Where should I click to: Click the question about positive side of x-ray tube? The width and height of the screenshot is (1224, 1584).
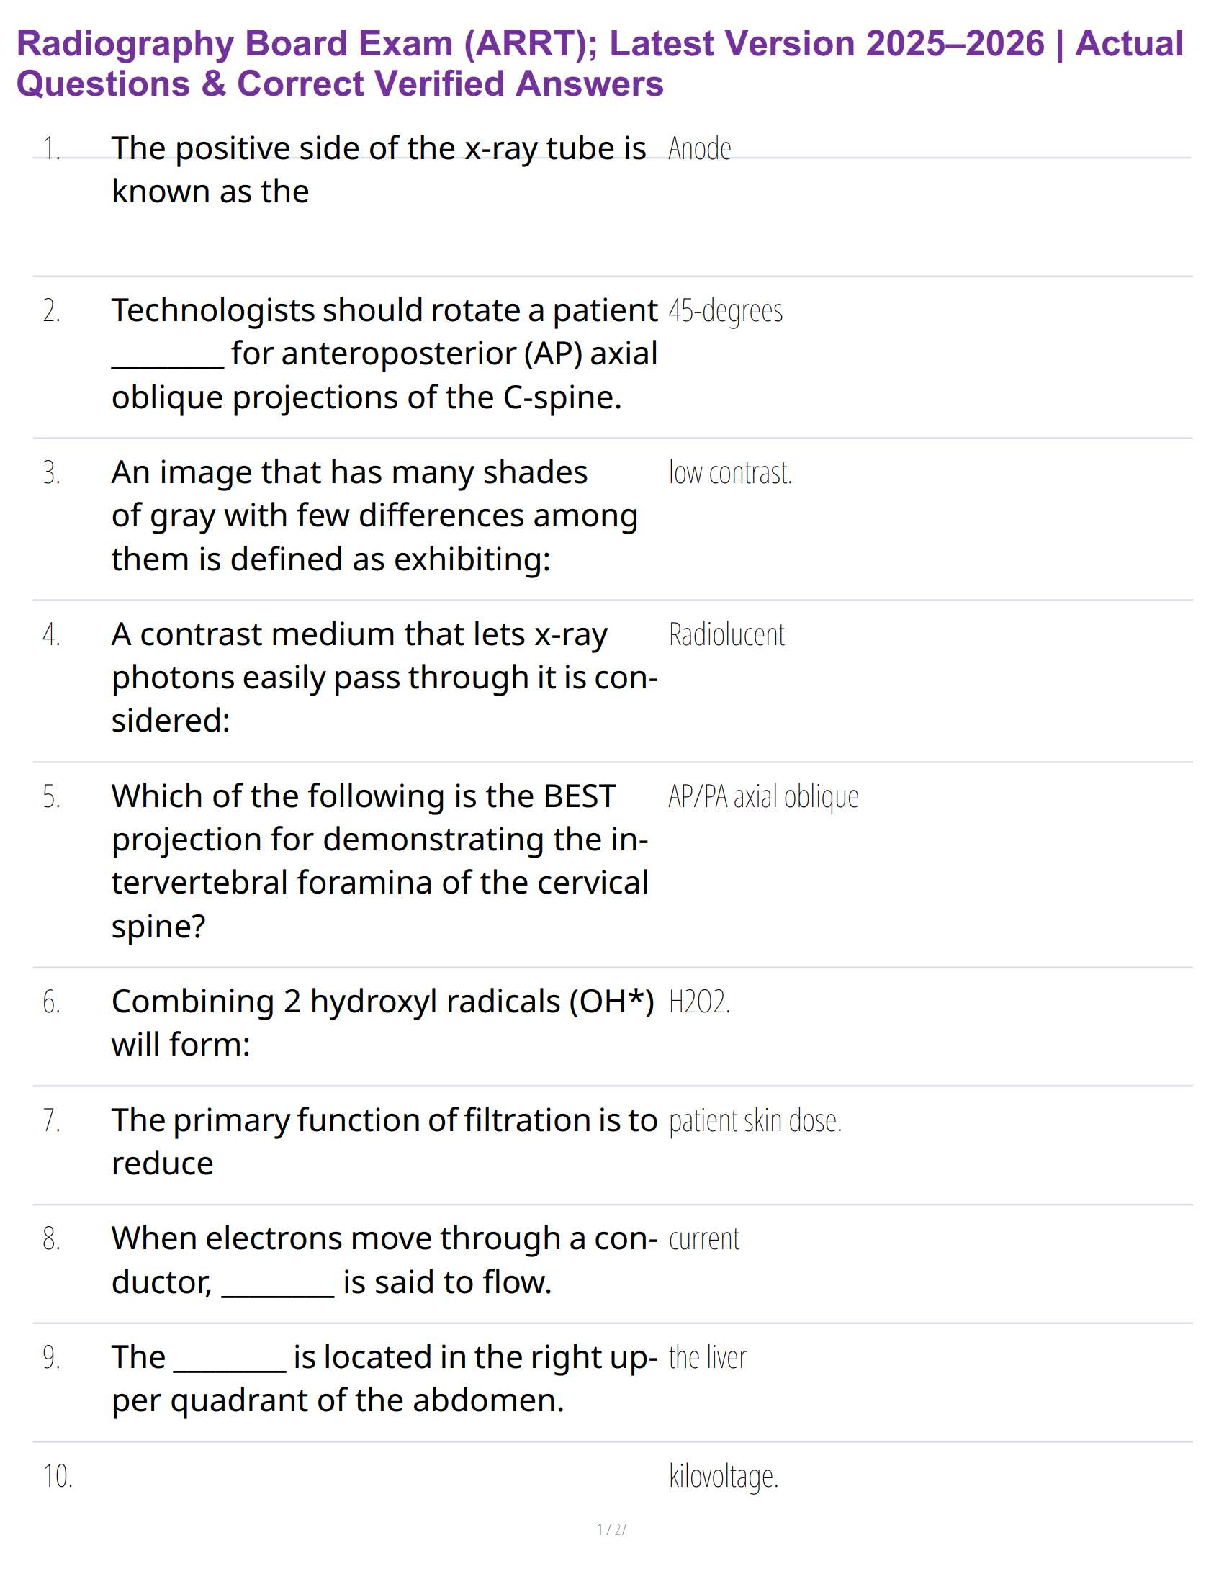(378, 169)
